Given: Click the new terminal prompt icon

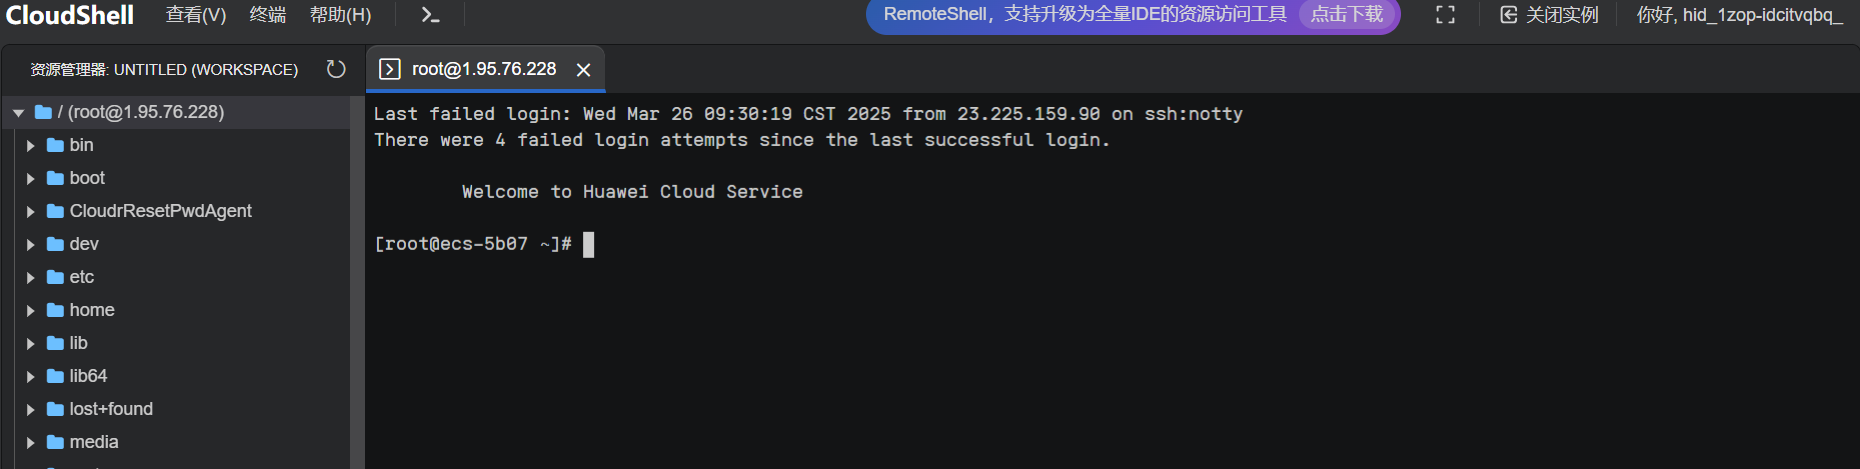Looking at the screenshot, I should point(430,15).
